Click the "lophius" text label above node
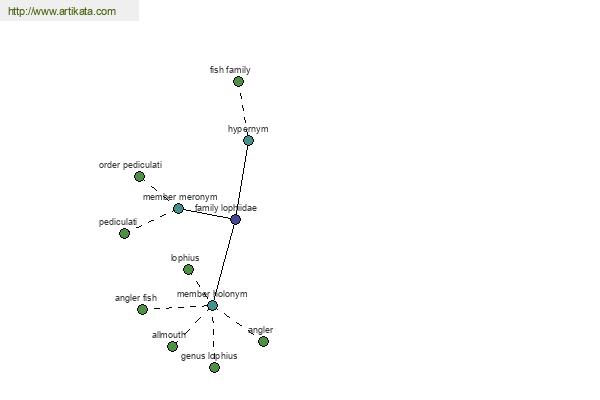This screenshot has width=600, height=400. pyautogui.click(x=184, y=258)
